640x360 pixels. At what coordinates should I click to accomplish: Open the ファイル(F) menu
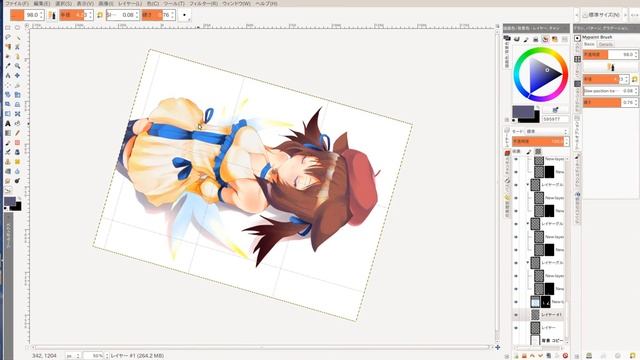pos(16,3)
